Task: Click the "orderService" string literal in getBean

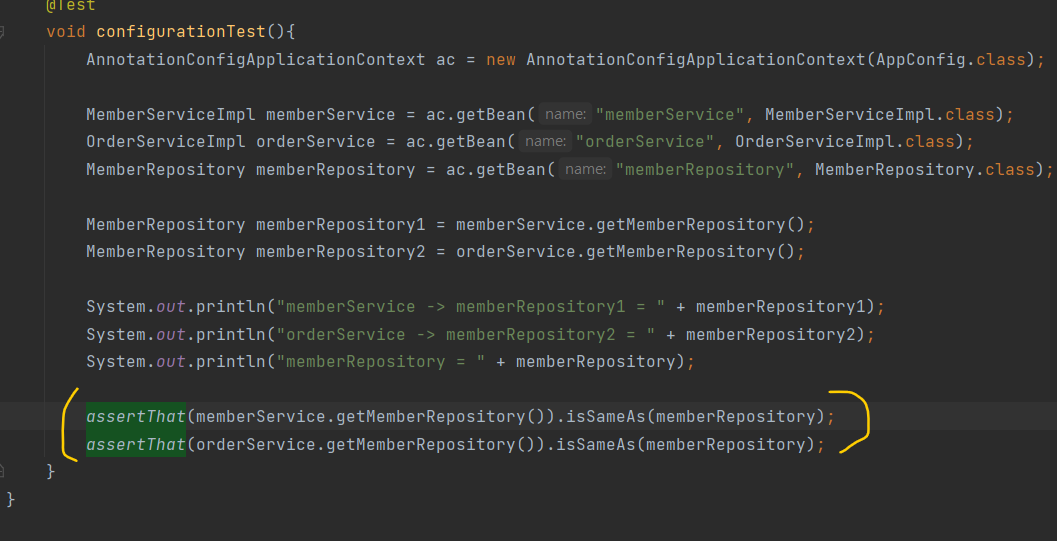Action: [644, 142]
